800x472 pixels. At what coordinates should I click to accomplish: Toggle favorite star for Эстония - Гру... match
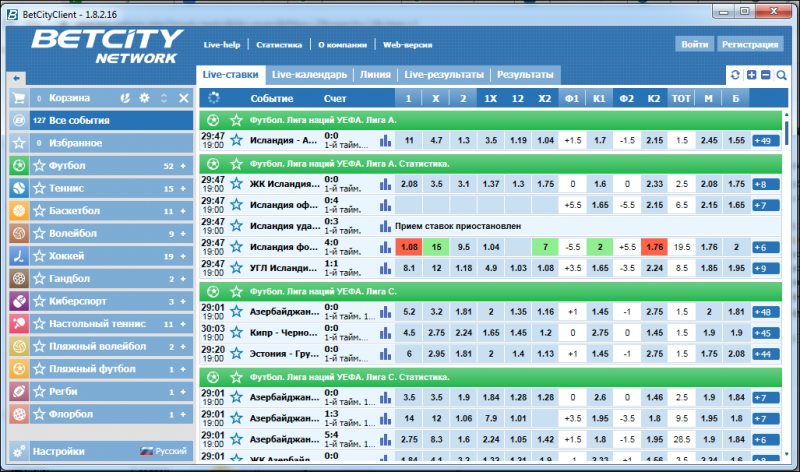click(236, 353)
